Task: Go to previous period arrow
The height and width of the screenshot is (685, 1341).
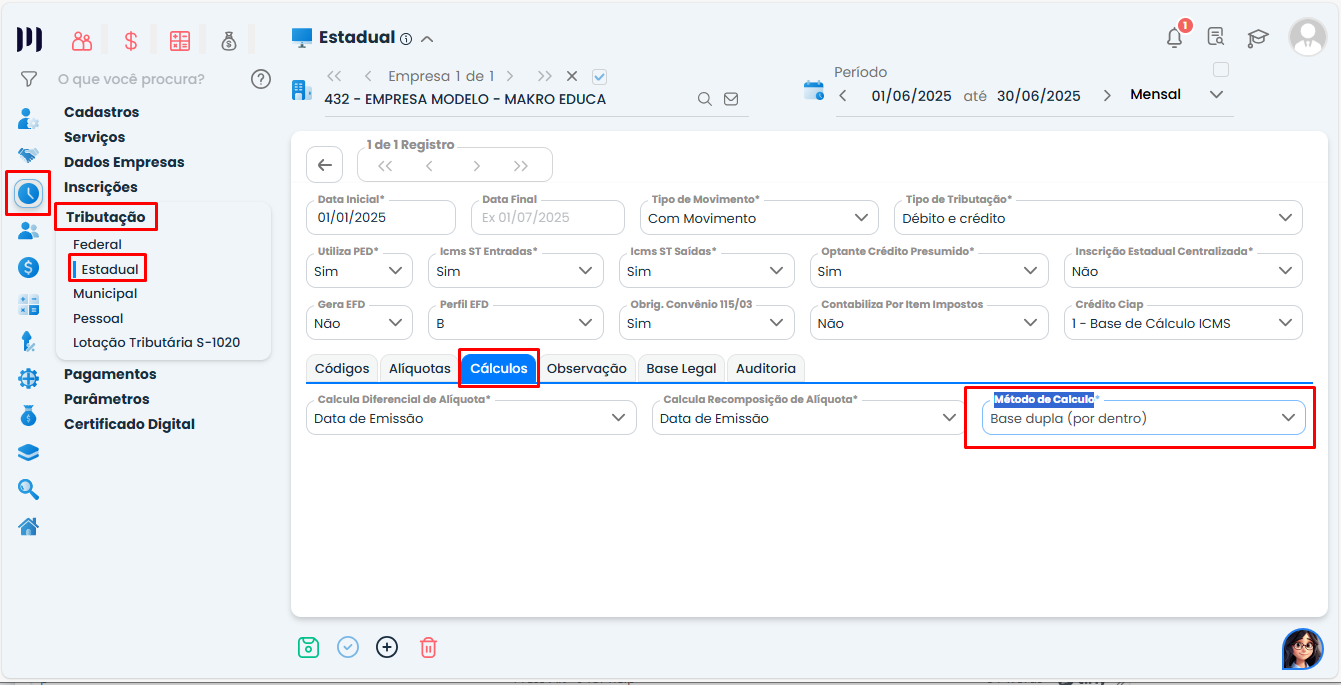Action: [843, 96]
